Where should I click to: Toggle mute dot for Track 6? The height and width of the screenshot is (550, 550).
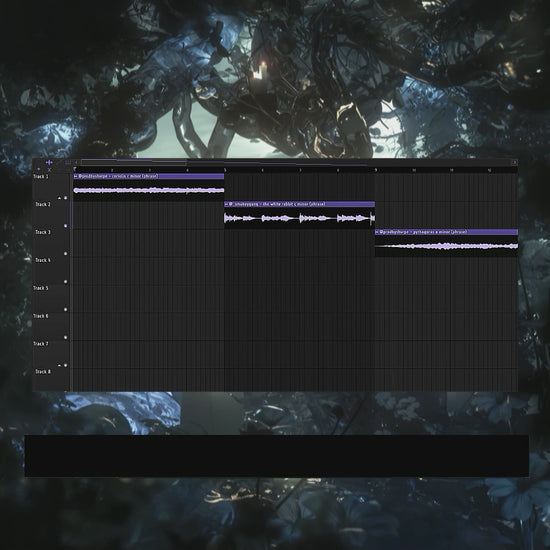point(66,337)
